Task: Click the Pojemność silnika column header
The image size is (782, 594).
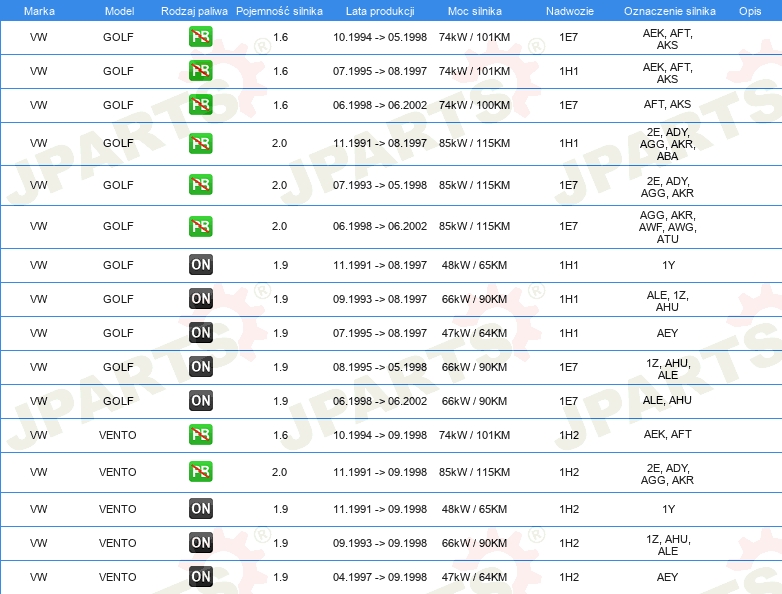Action: [279, 11]
